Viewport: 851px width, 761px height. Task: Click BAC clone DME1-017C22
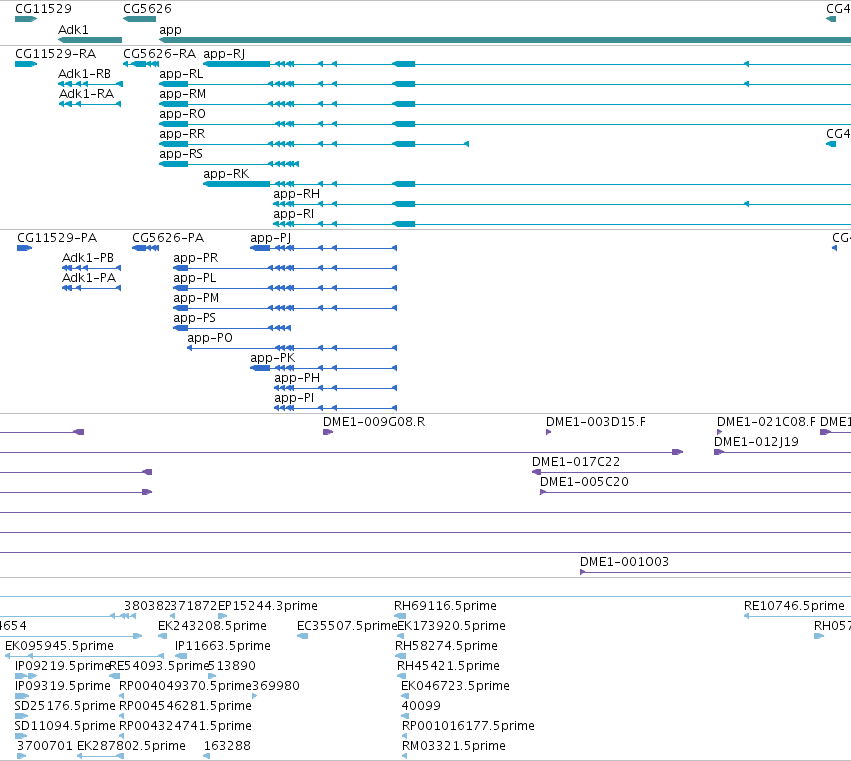[691, 472]
